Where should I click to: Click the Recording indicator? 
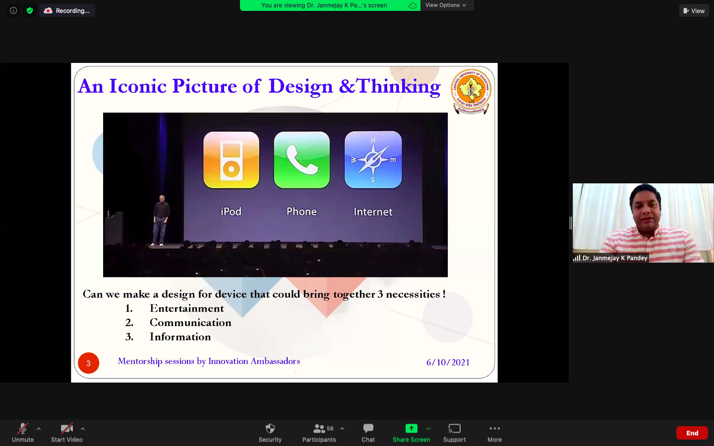pyautogui.click(x=67, y=10)
